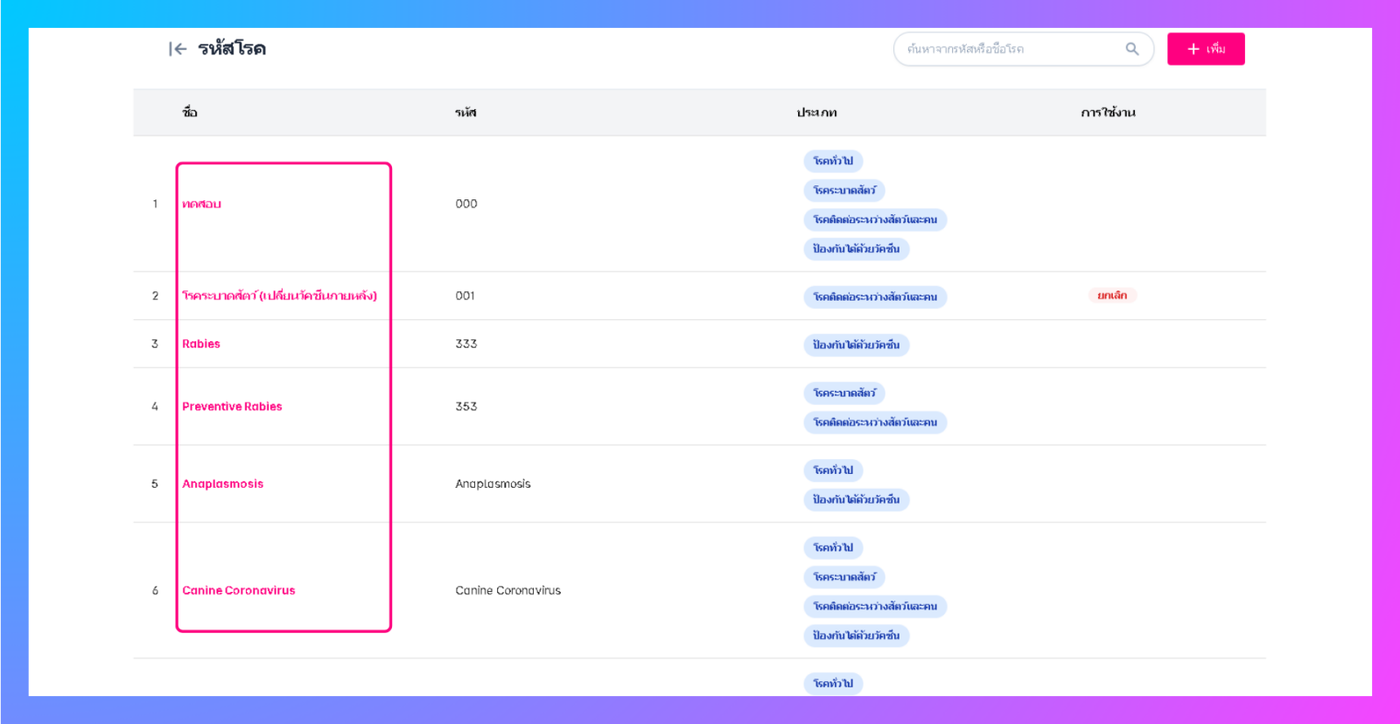1400x724 pixels.
Task: Click โรคติดต่อระหว่างสัตว์และคน tag in code 001 row
Action: coord(875,297)
